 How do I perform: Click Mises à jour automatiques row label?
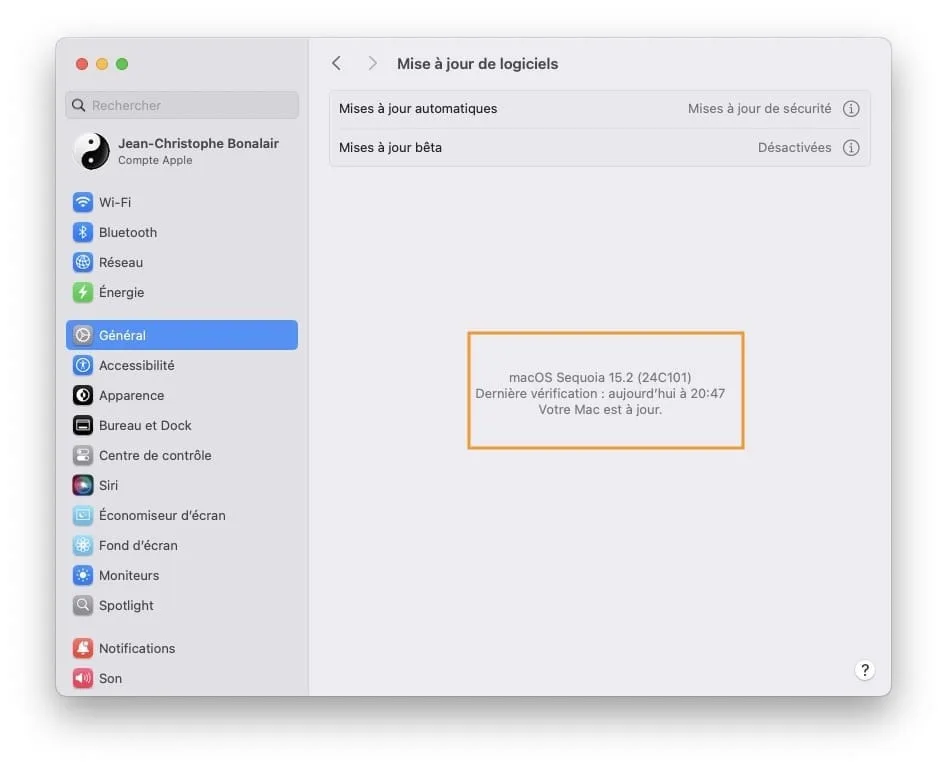[418, 109]
